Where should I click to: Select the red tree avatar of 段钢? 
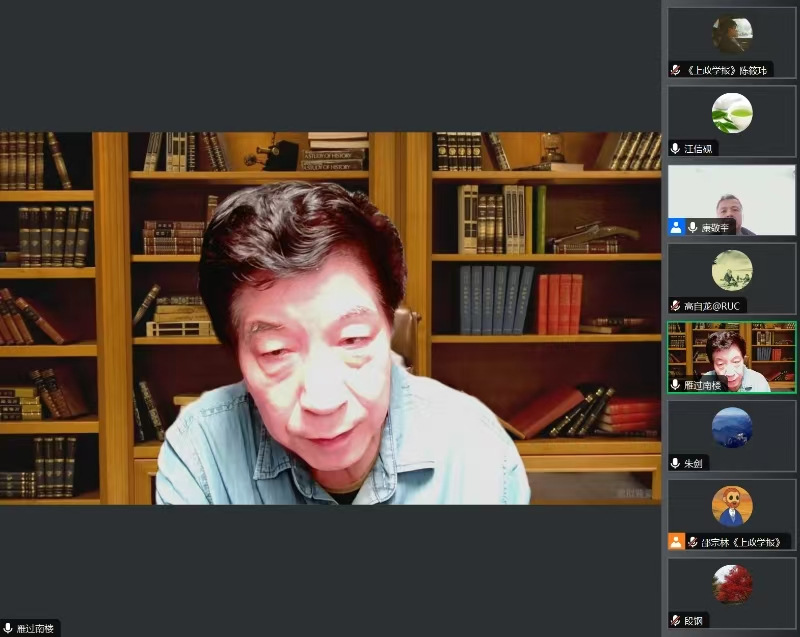coord(732,584)
